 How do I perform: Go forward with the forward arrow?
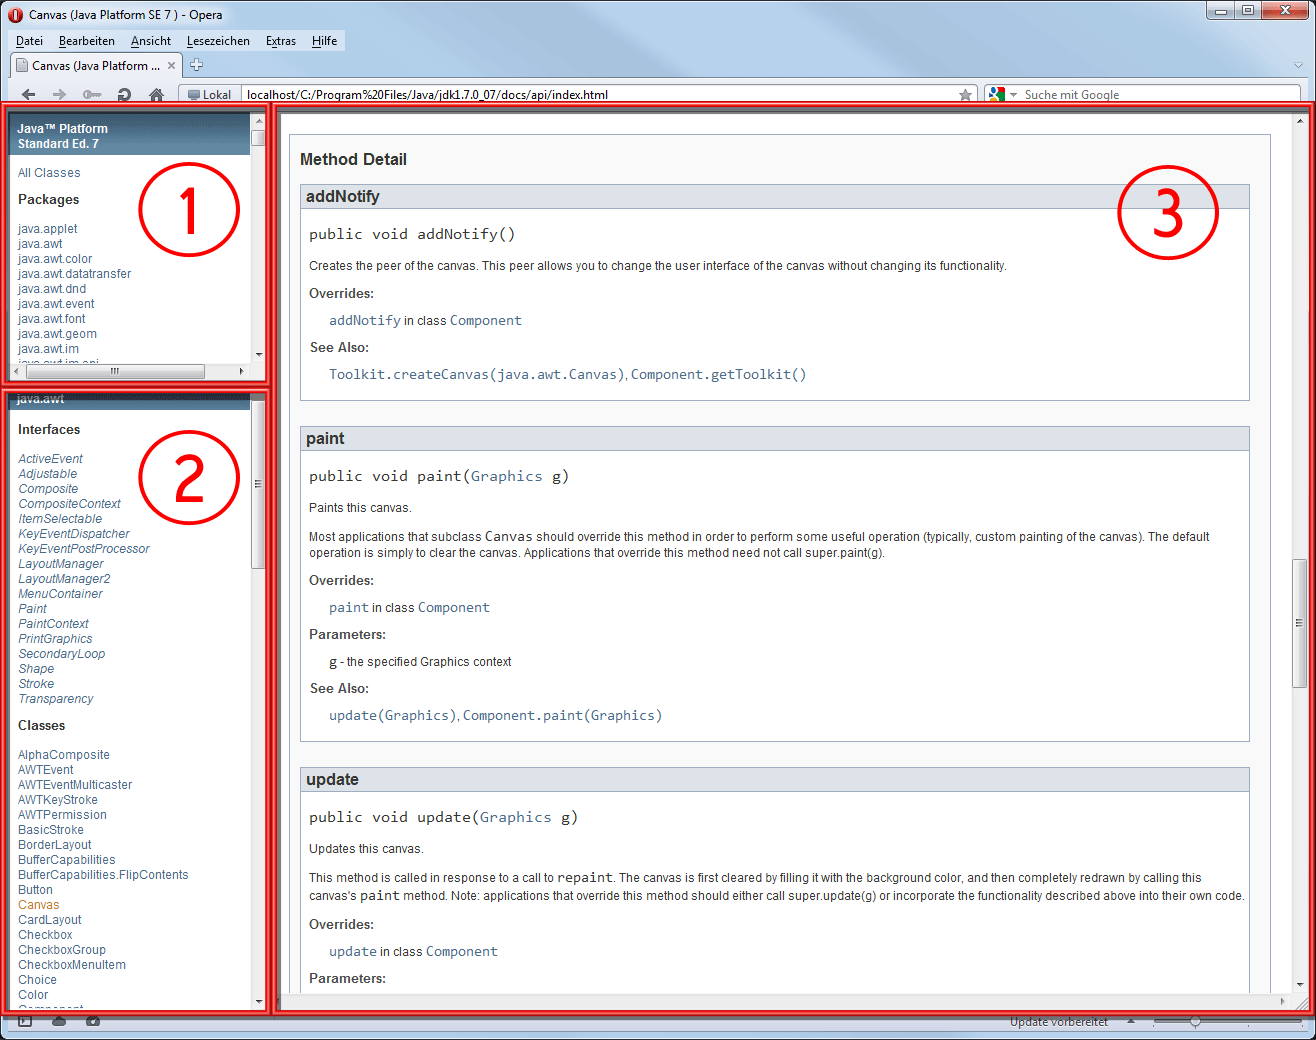[60, 94]
